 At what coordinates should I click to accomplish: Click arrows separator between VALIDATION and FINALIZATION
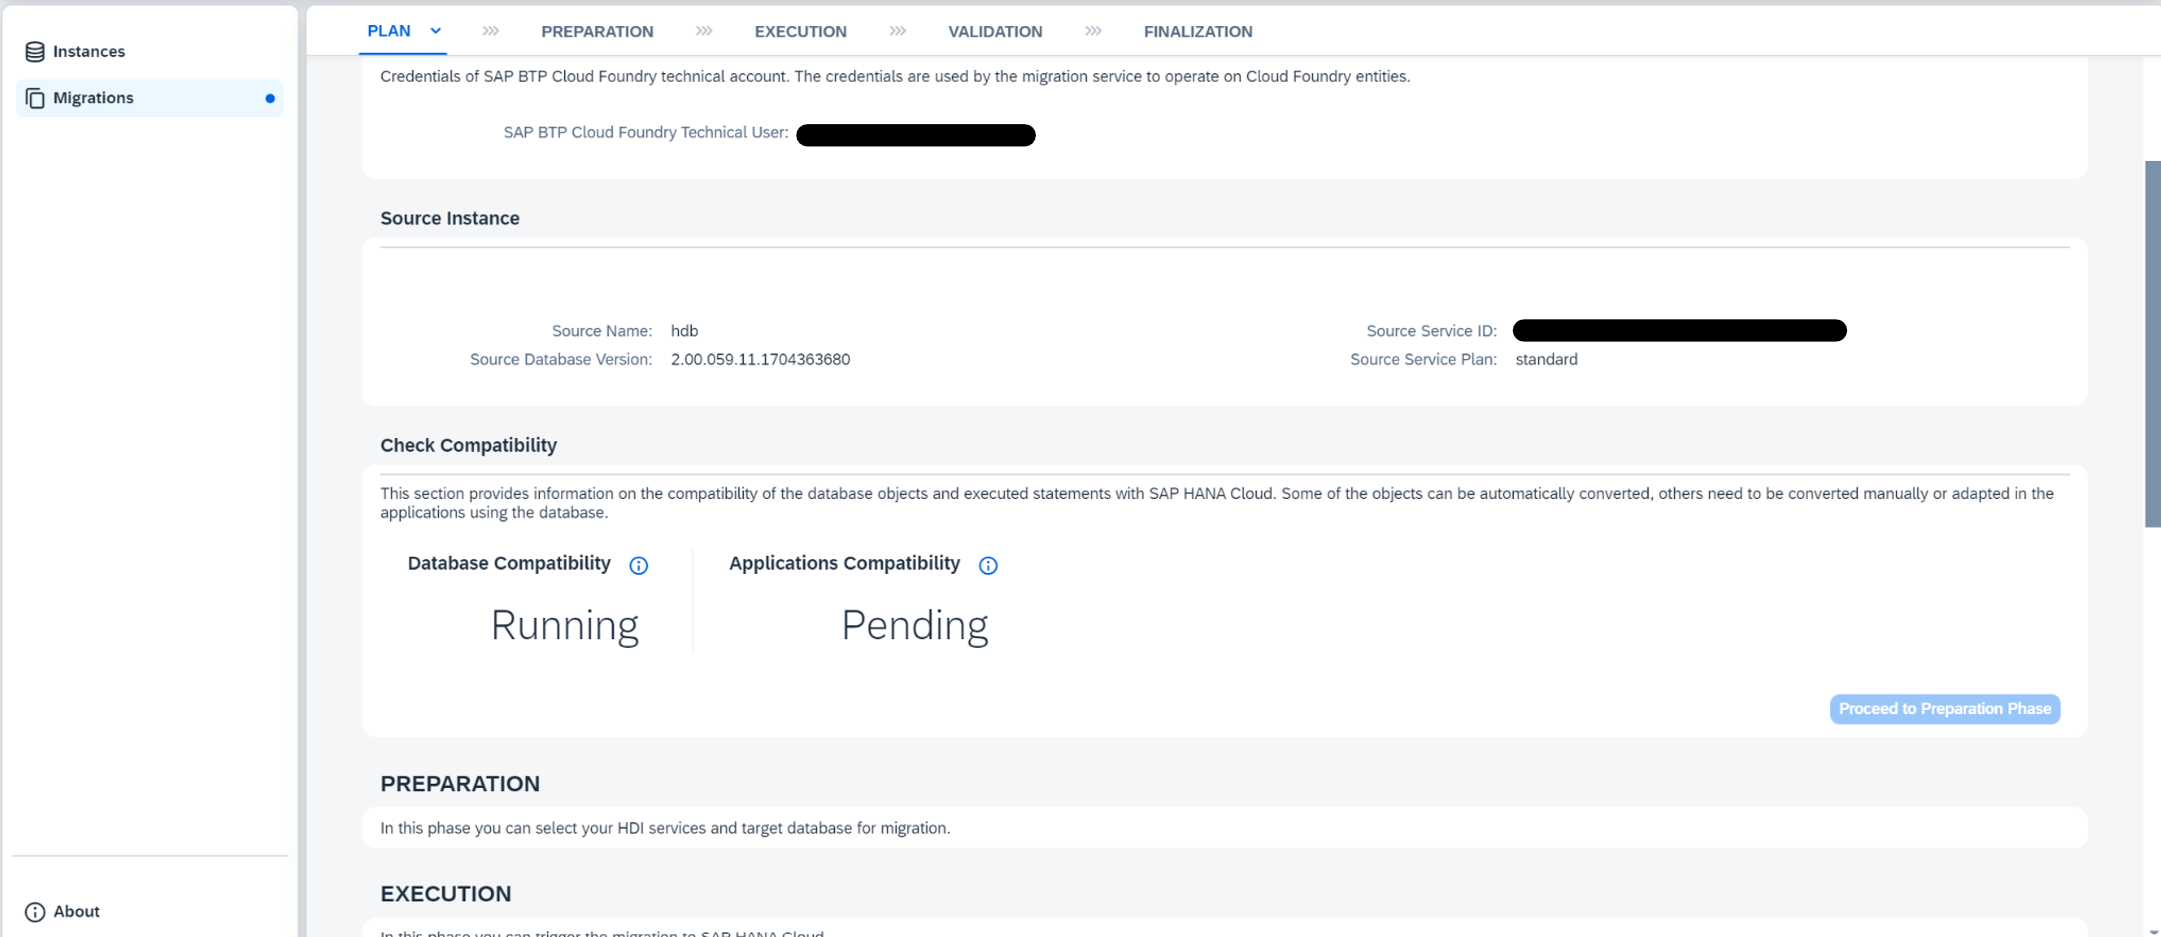click(1093, 32)
